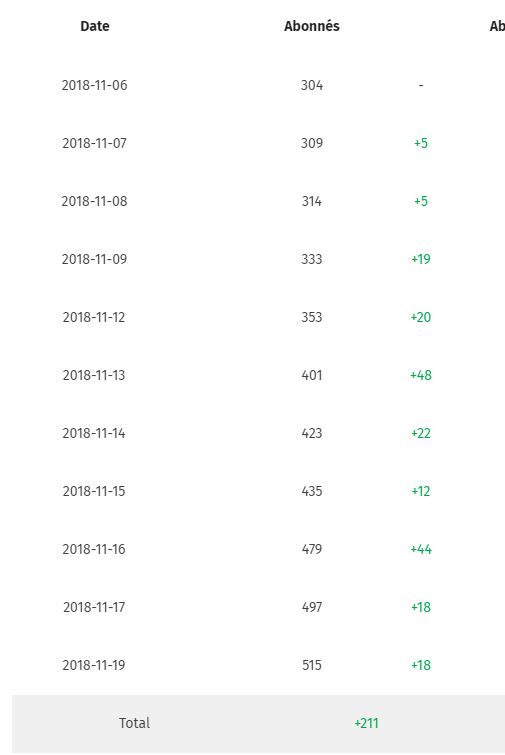Image resolution: width=505 pixels, height=755 pixels.
Task: Click the +44 change value
Action: [421, 549]
